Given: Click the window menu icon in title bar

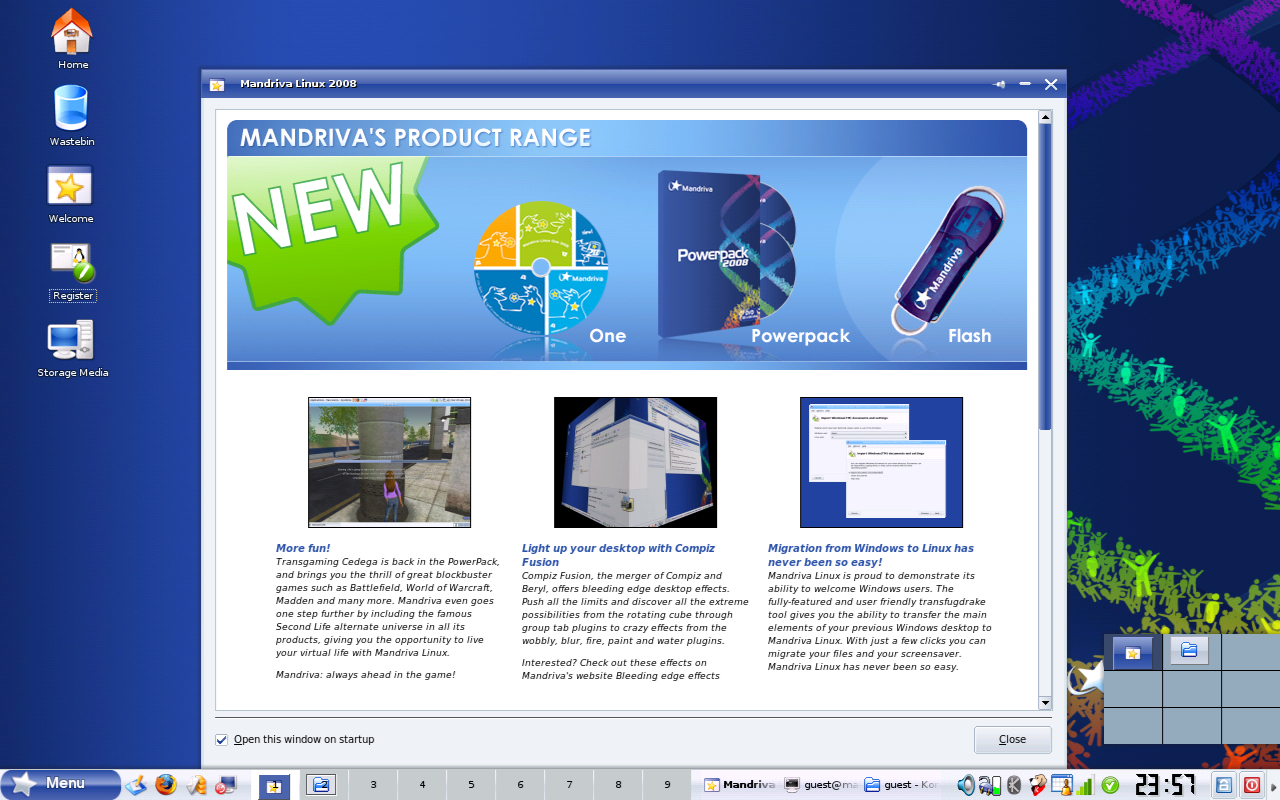Looking at the screenshot, I should click(x=217, y=84).
